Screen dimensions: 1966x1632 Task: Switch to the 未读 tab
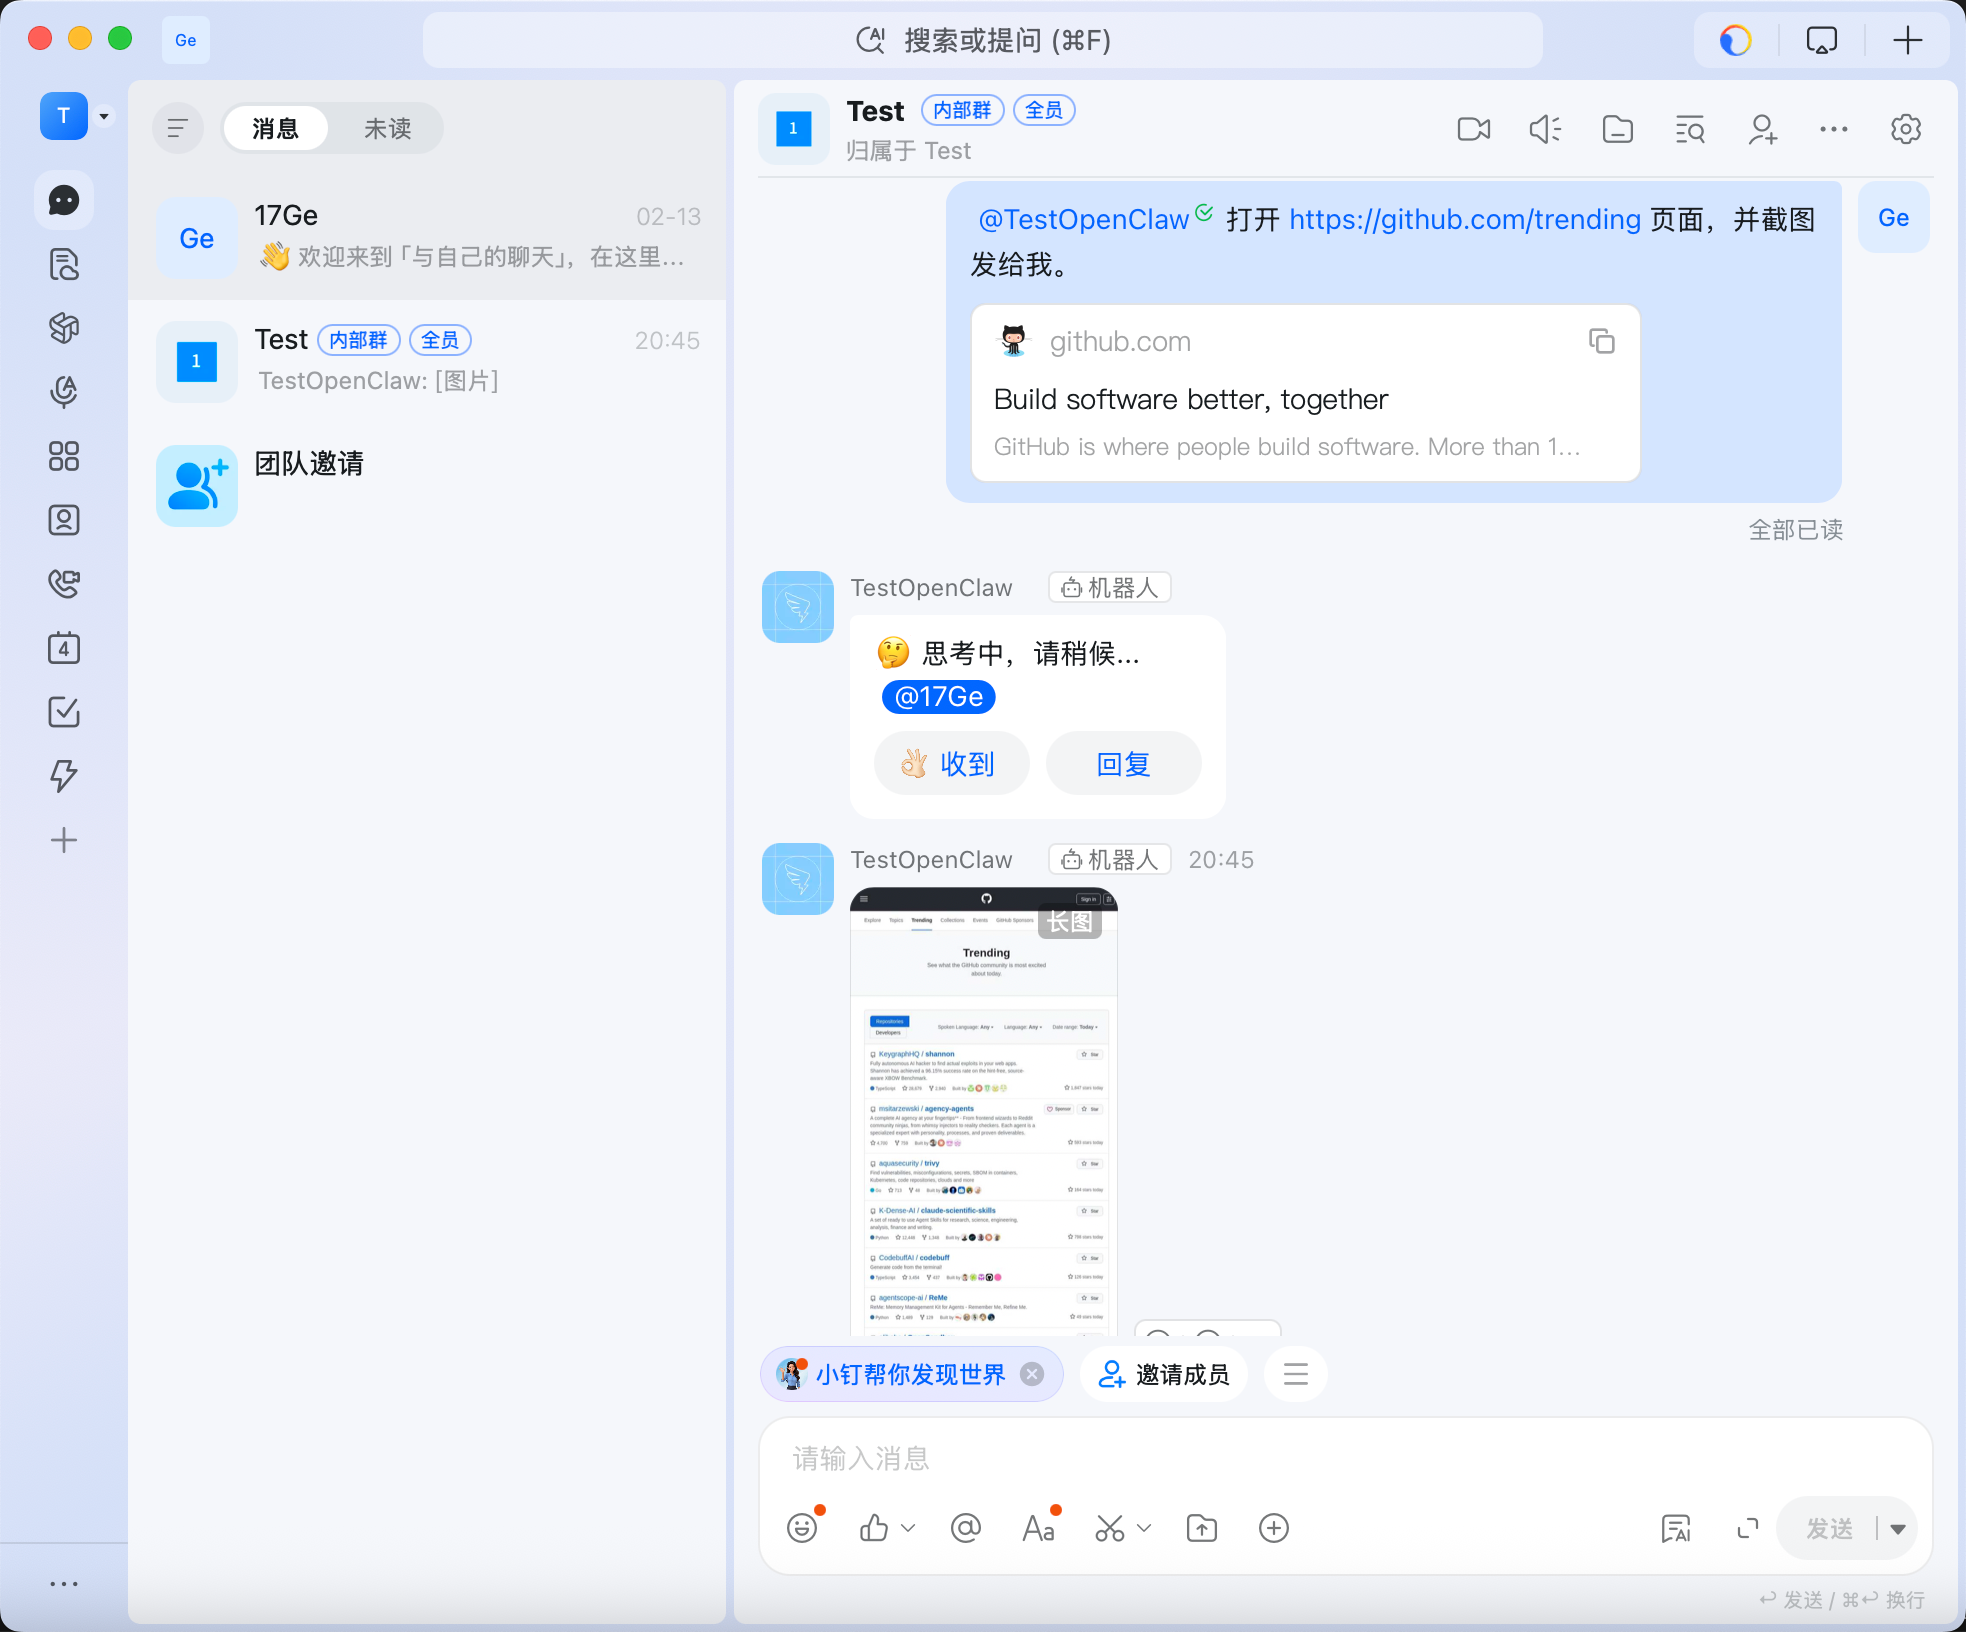(x=387, y=129)
